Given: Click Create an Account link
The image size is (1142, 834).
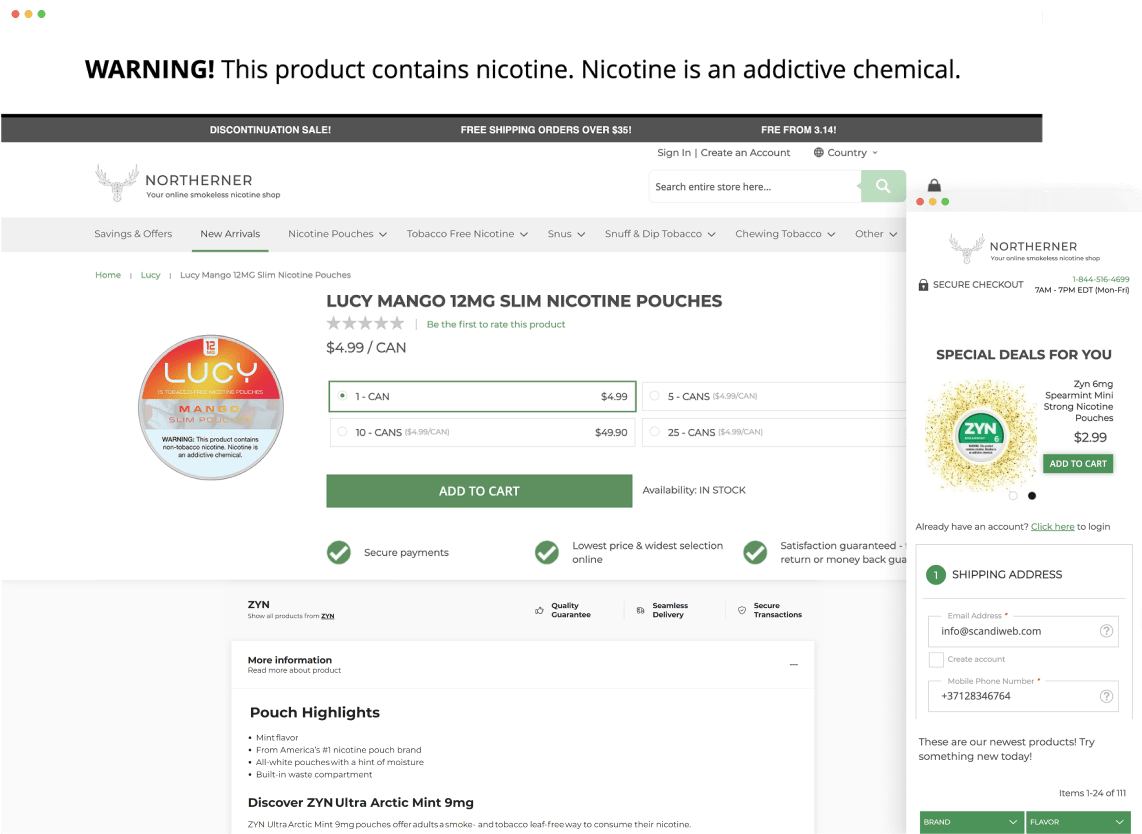Looking at the screenshot, I should click(x=745, y=152).
